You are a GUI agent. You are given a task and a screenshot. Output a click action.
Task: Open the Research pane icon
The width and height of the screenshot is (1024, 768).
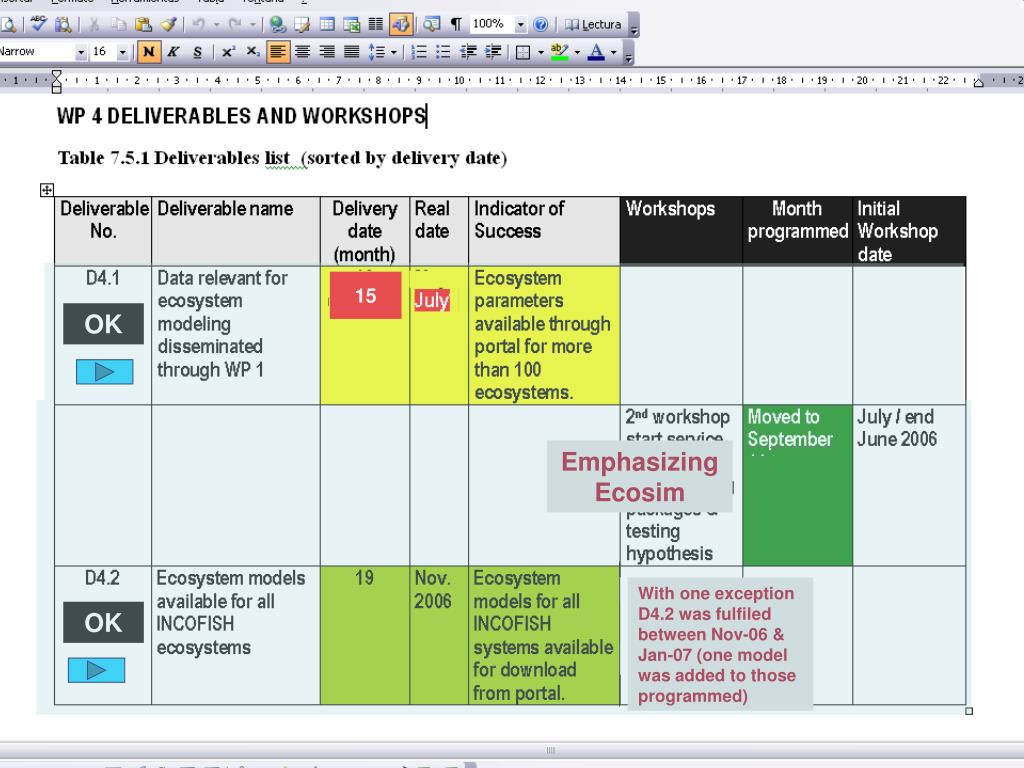click(63, 25)
